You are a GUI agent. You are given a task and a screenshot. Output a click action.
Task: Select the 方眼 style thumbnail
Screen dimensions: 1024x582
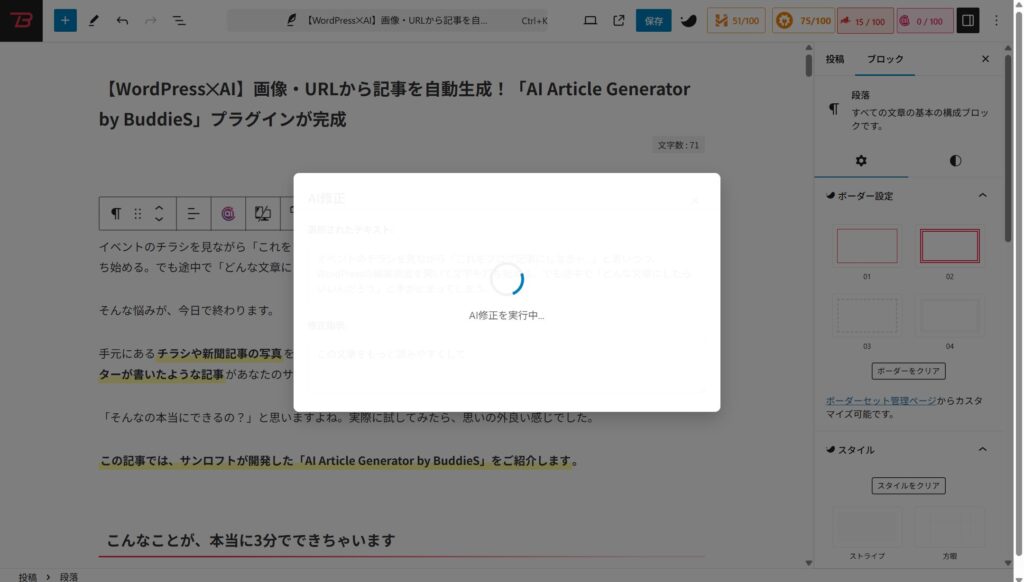(950, 526)
